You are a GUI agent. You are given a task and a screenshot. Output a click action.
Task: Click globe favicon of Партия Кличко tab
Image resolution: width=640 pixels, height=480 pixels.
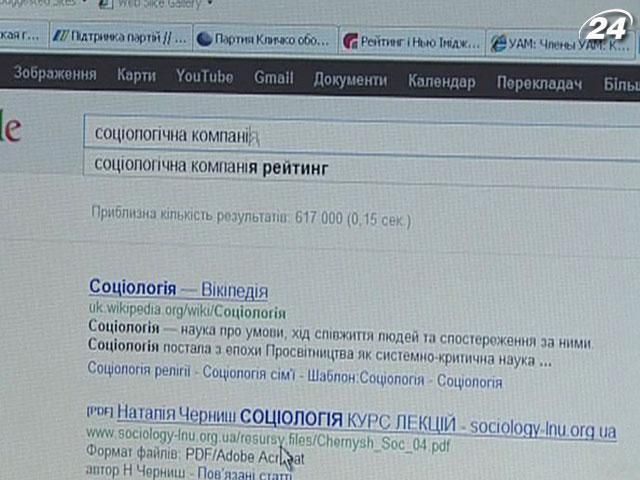(x=204, y=39)
